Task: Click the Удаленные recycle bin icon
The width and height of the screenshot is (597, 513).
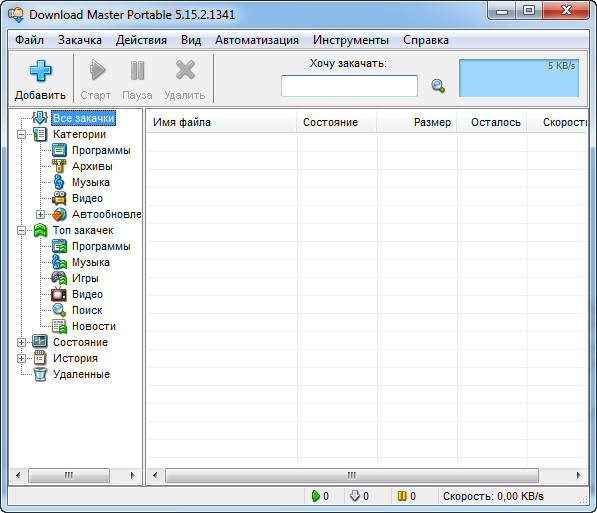Action: click(x=40, y=374)
